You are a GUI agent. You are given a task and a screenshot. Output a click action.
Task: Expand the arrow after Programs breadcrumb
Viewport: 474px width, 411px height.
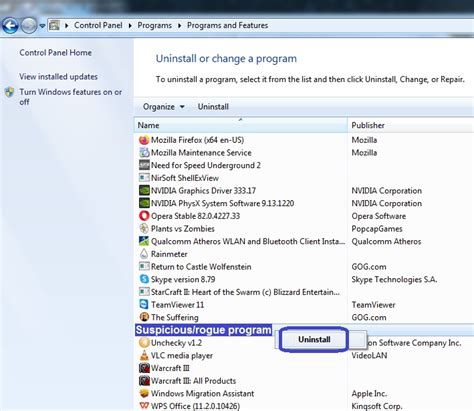click(179, 26)
